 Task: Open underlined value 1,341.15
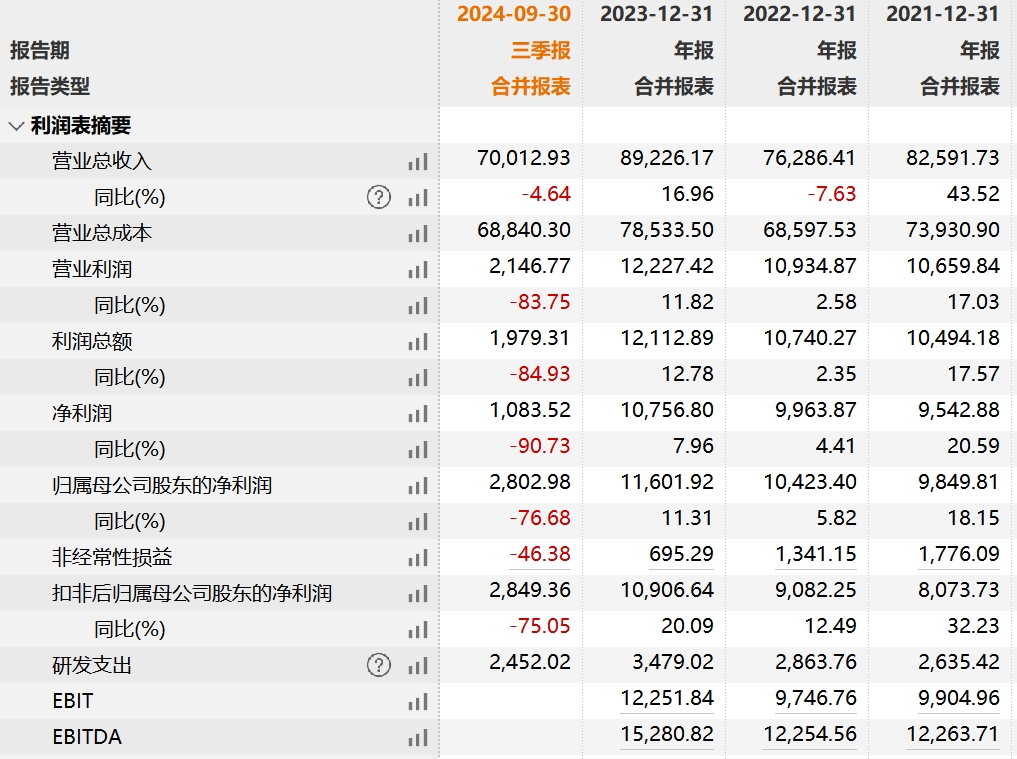pos(816,554)
